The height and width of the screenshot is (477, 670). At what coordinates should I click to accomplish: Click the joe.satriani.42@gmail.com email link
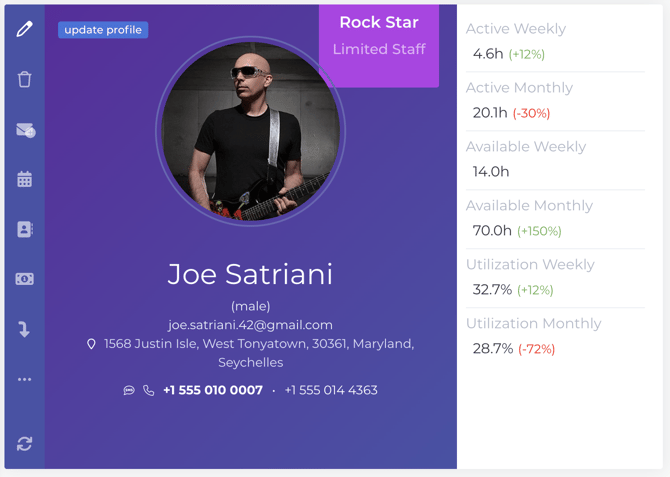(250, 325)
